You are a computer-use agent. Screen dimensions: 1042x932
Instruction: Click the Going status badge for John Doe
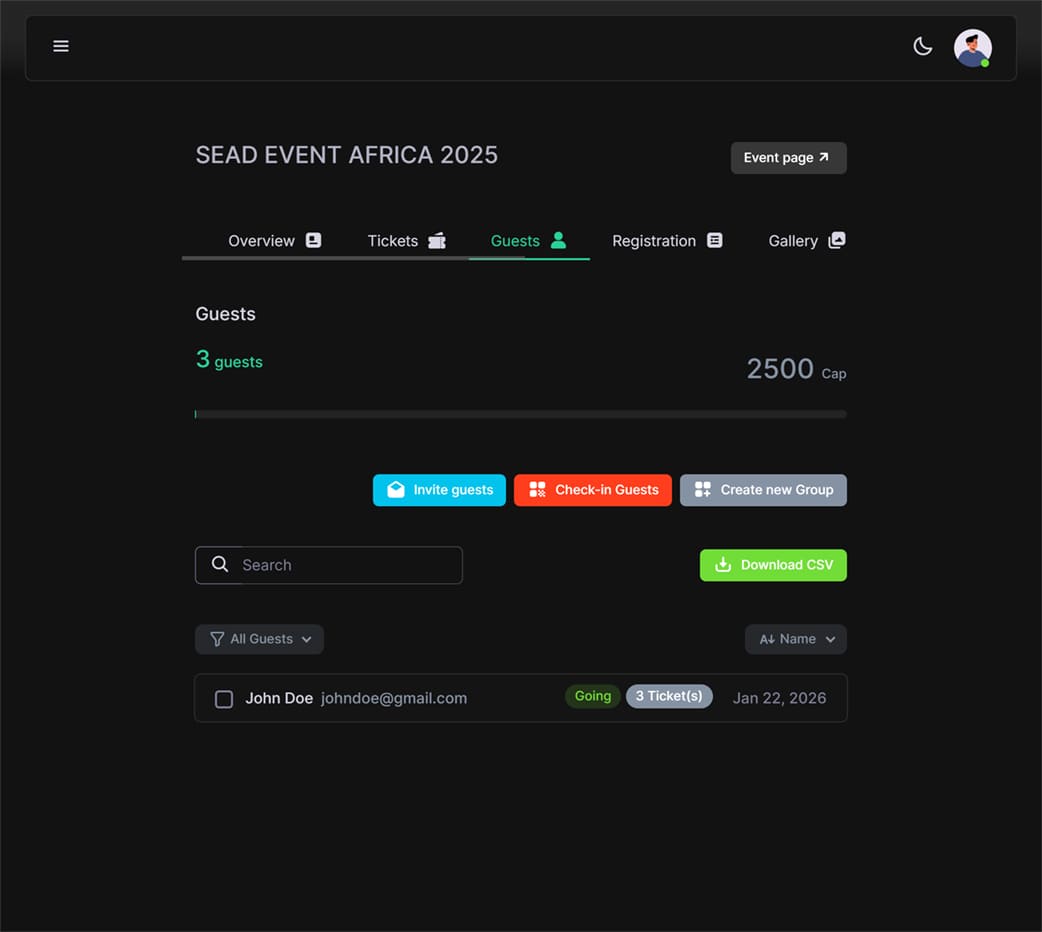coord(592,696)
